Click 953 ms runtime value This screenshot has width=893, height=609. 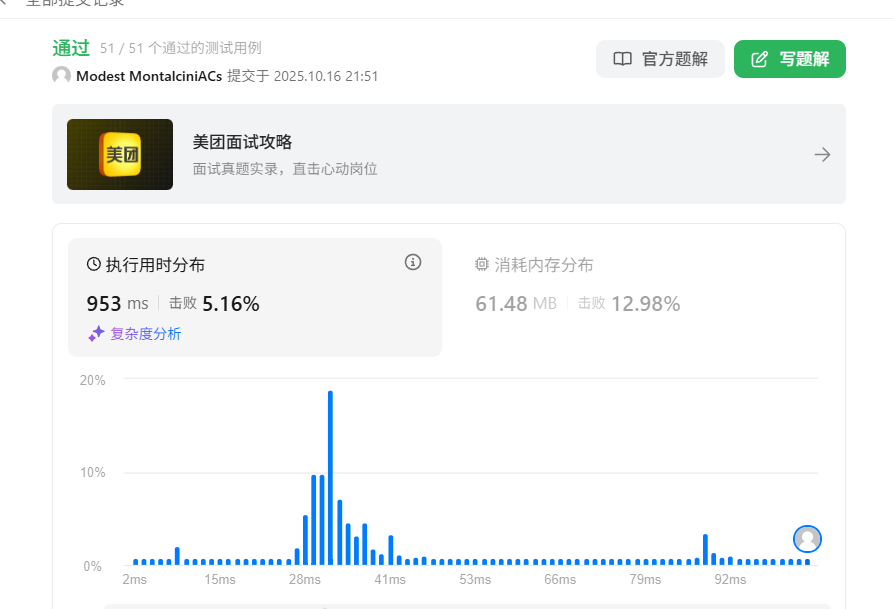(x=117, y=304)
